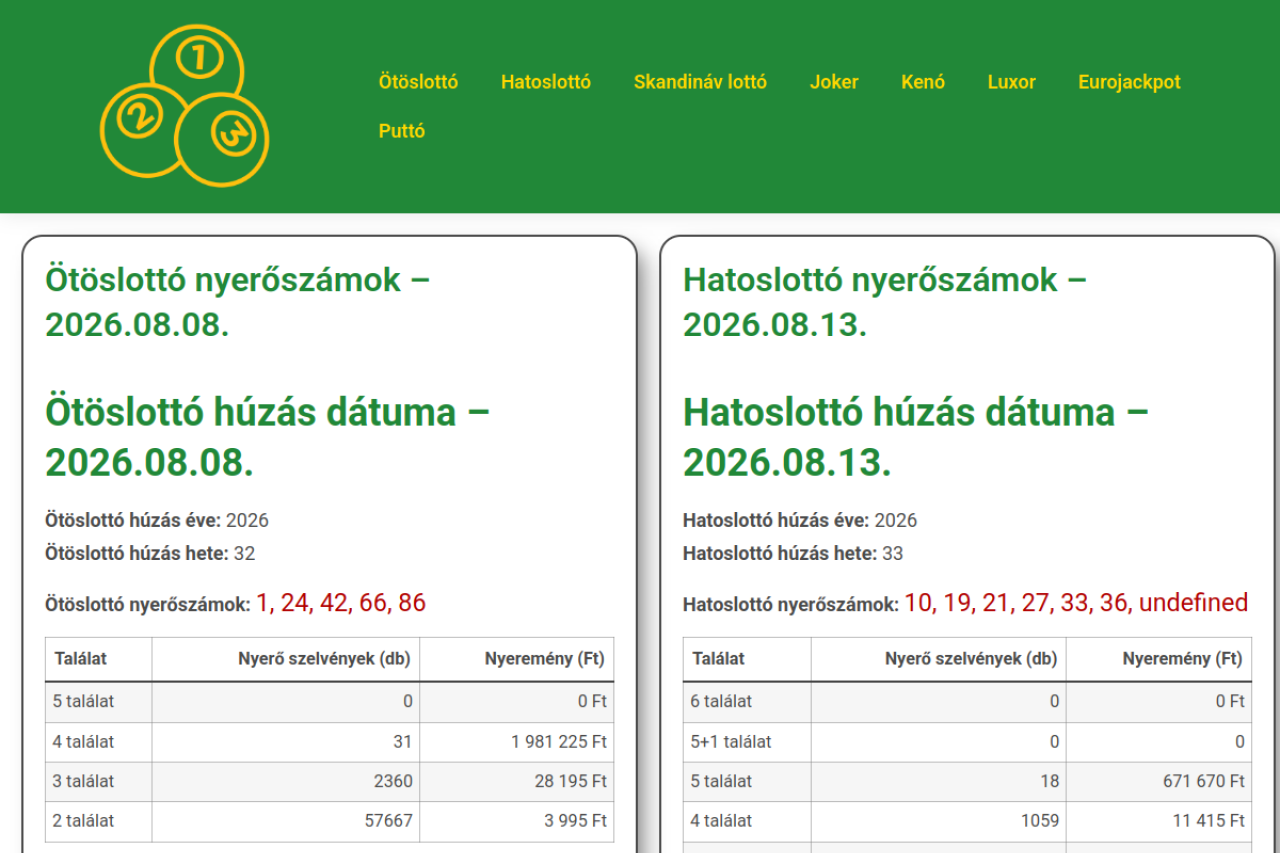Open Ötöslottó nyerőszámok – 2026.08.08. heading
The height and width of the screenshot is (853, 1280).
click(238, 302)
